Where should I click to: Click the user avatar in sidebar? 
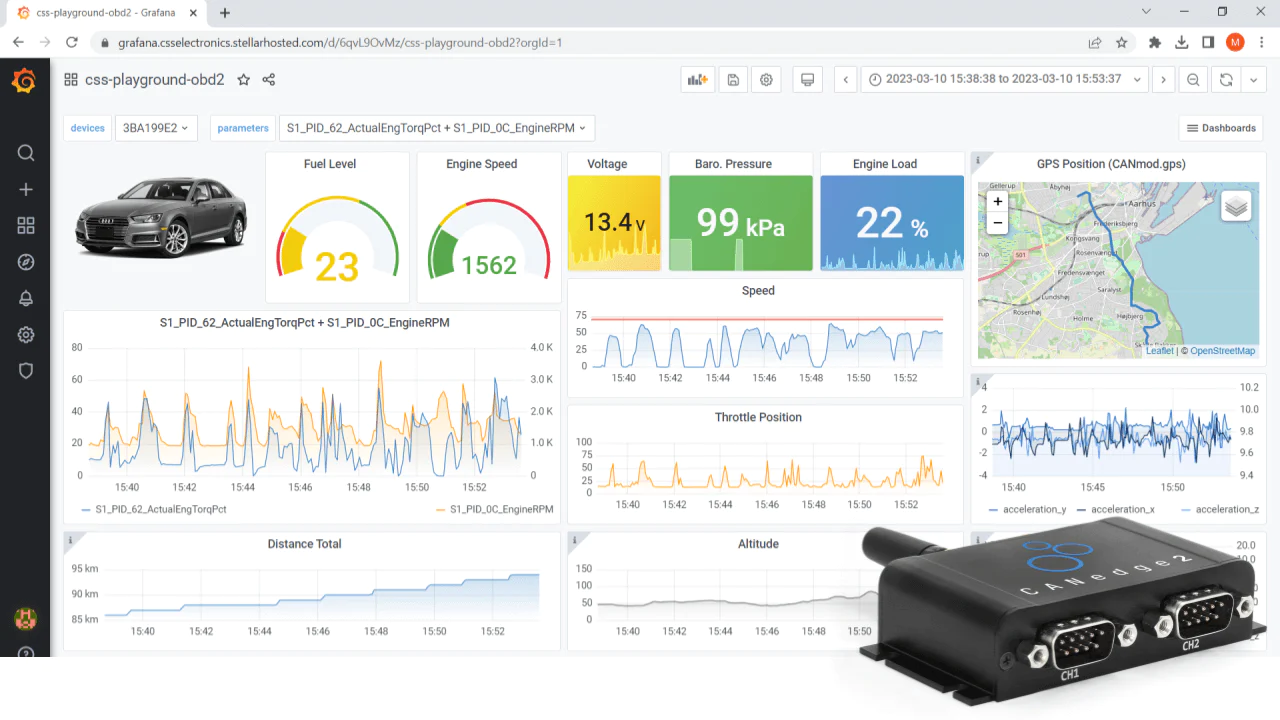25,618
